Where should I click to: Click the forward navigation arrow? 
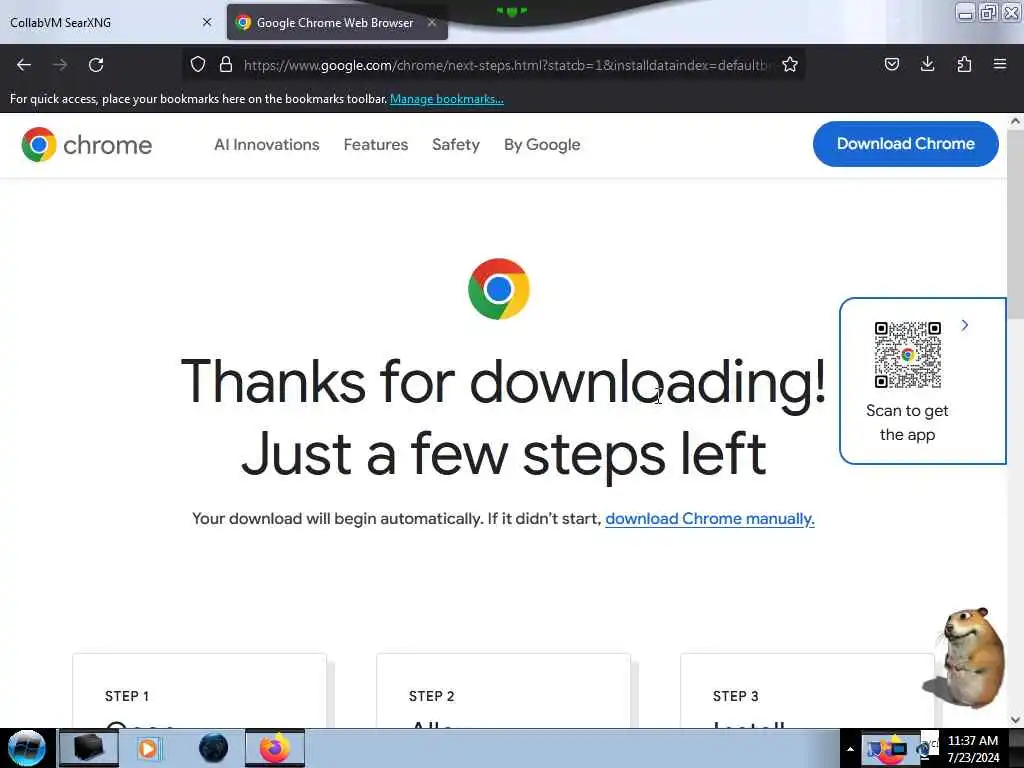(x=60, y=65)
